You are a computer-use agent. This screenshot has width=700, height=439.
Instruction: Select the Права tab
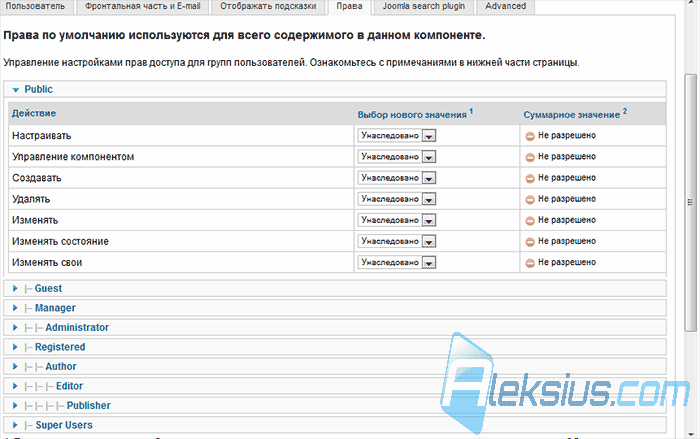tap(349, 7)
